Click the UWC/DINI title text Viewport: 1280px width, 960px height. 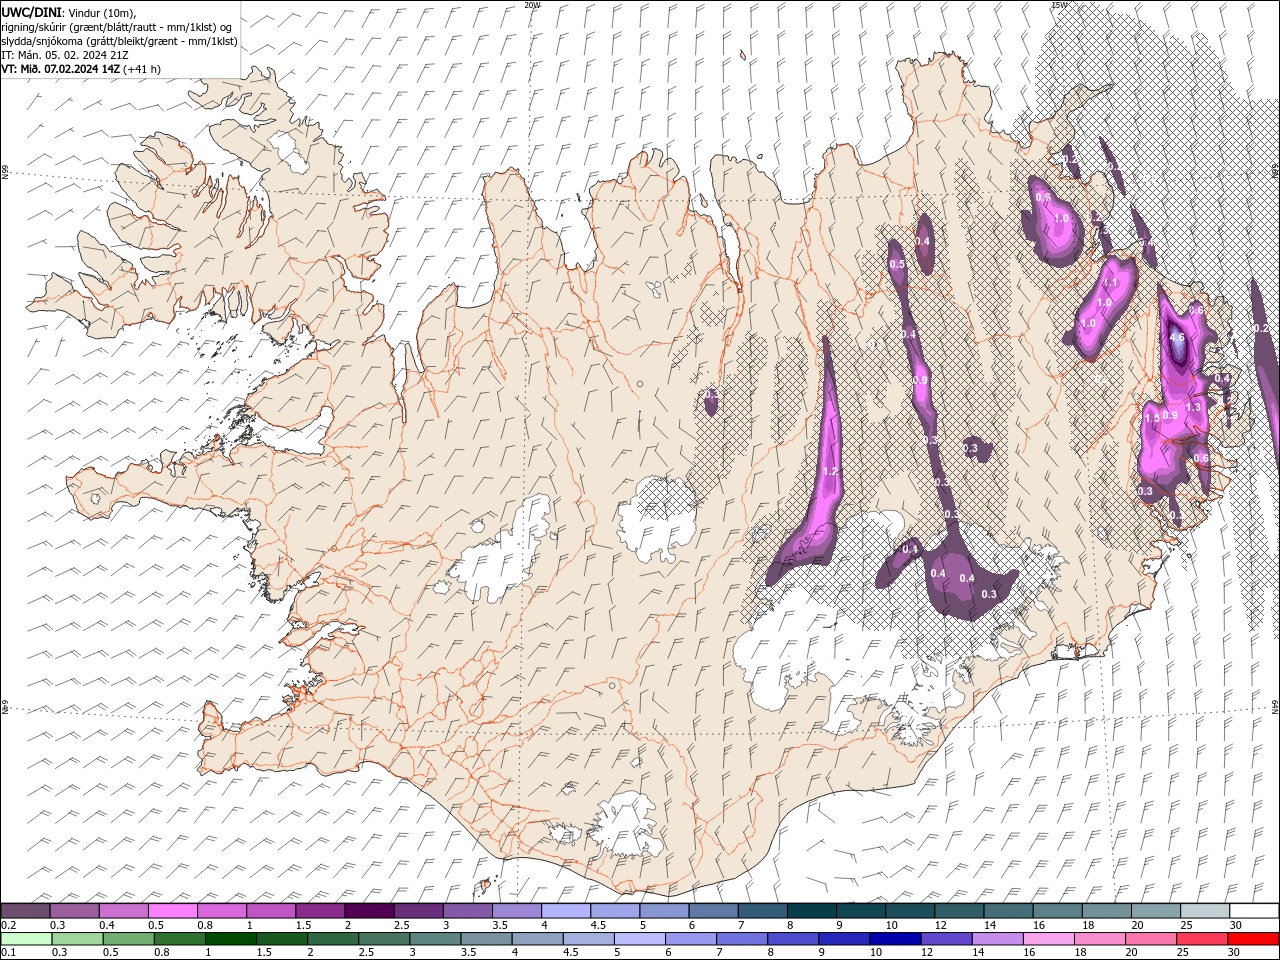click(x=32, y=11)
